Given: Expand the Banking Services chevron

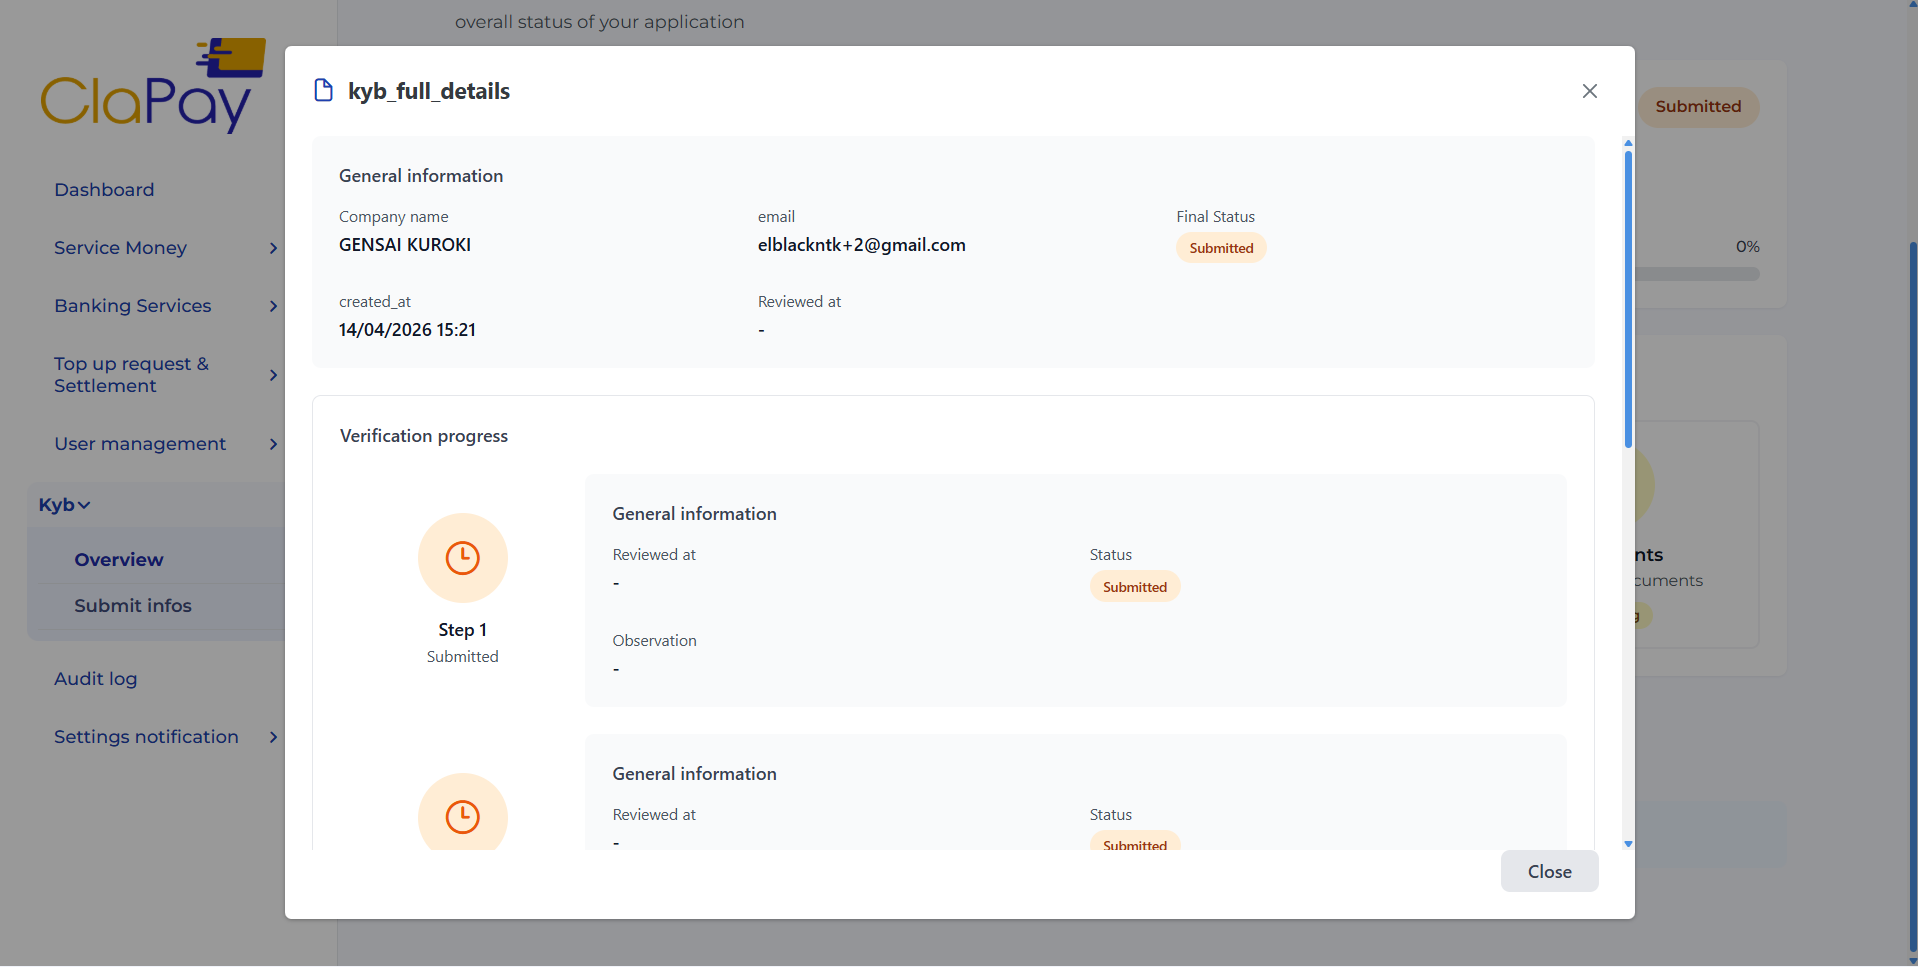Looking at the screenshot, I should [x=273, y=306].
